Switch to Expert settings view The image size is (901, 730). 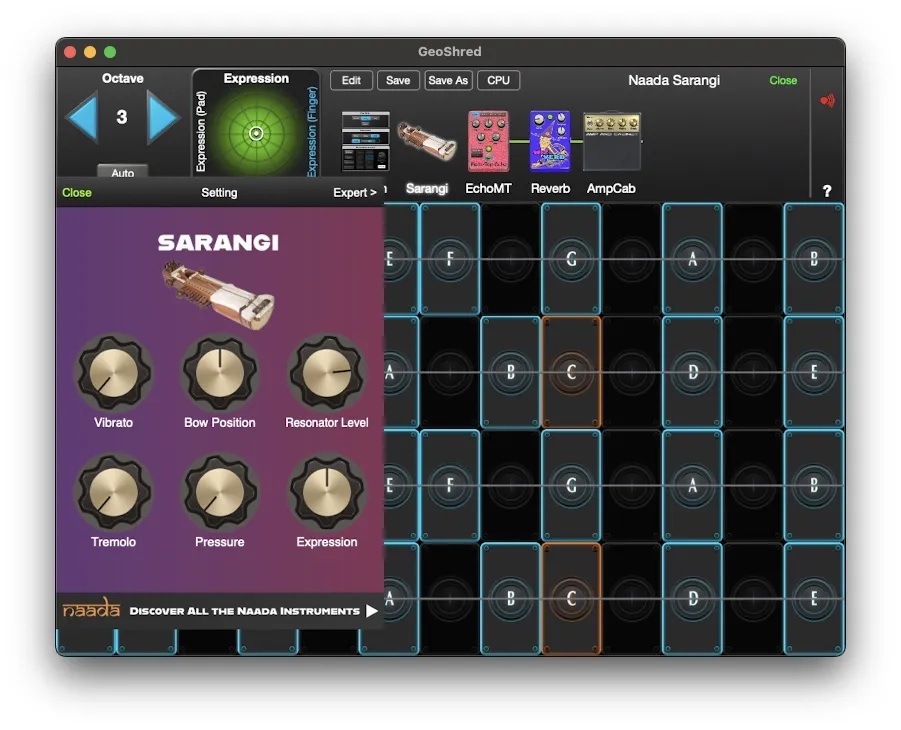point(355,193)
